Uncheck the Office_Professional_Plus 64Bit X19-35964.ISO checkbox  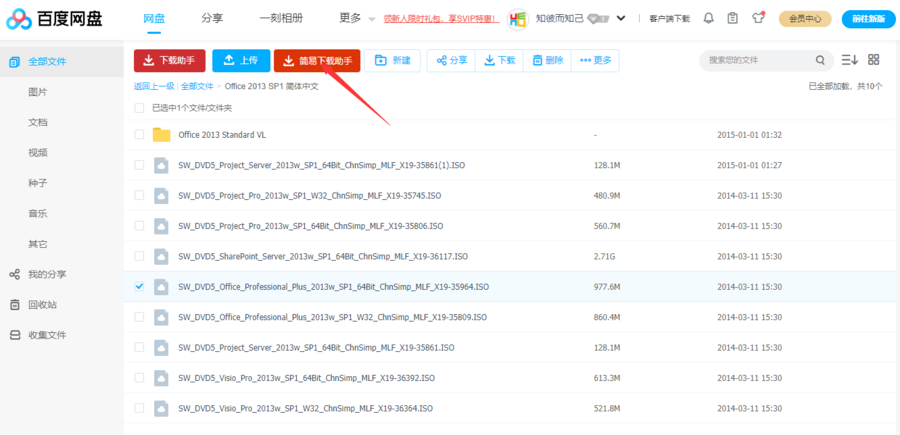coord(139,286)
